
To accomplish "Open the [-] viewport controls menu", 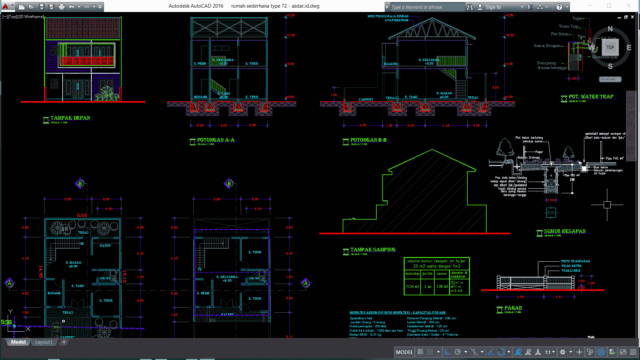I will 4,17.
